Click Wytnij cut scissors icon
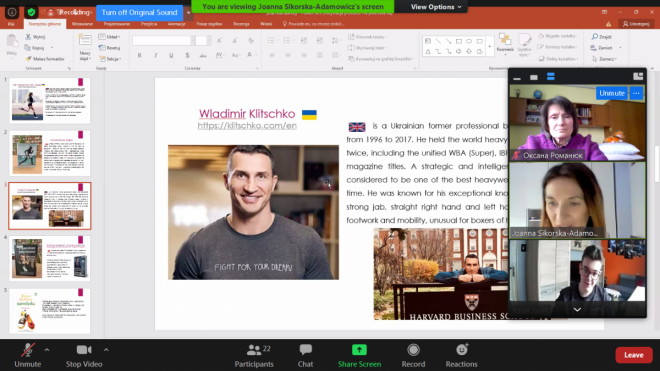 [x=29, y=37]
